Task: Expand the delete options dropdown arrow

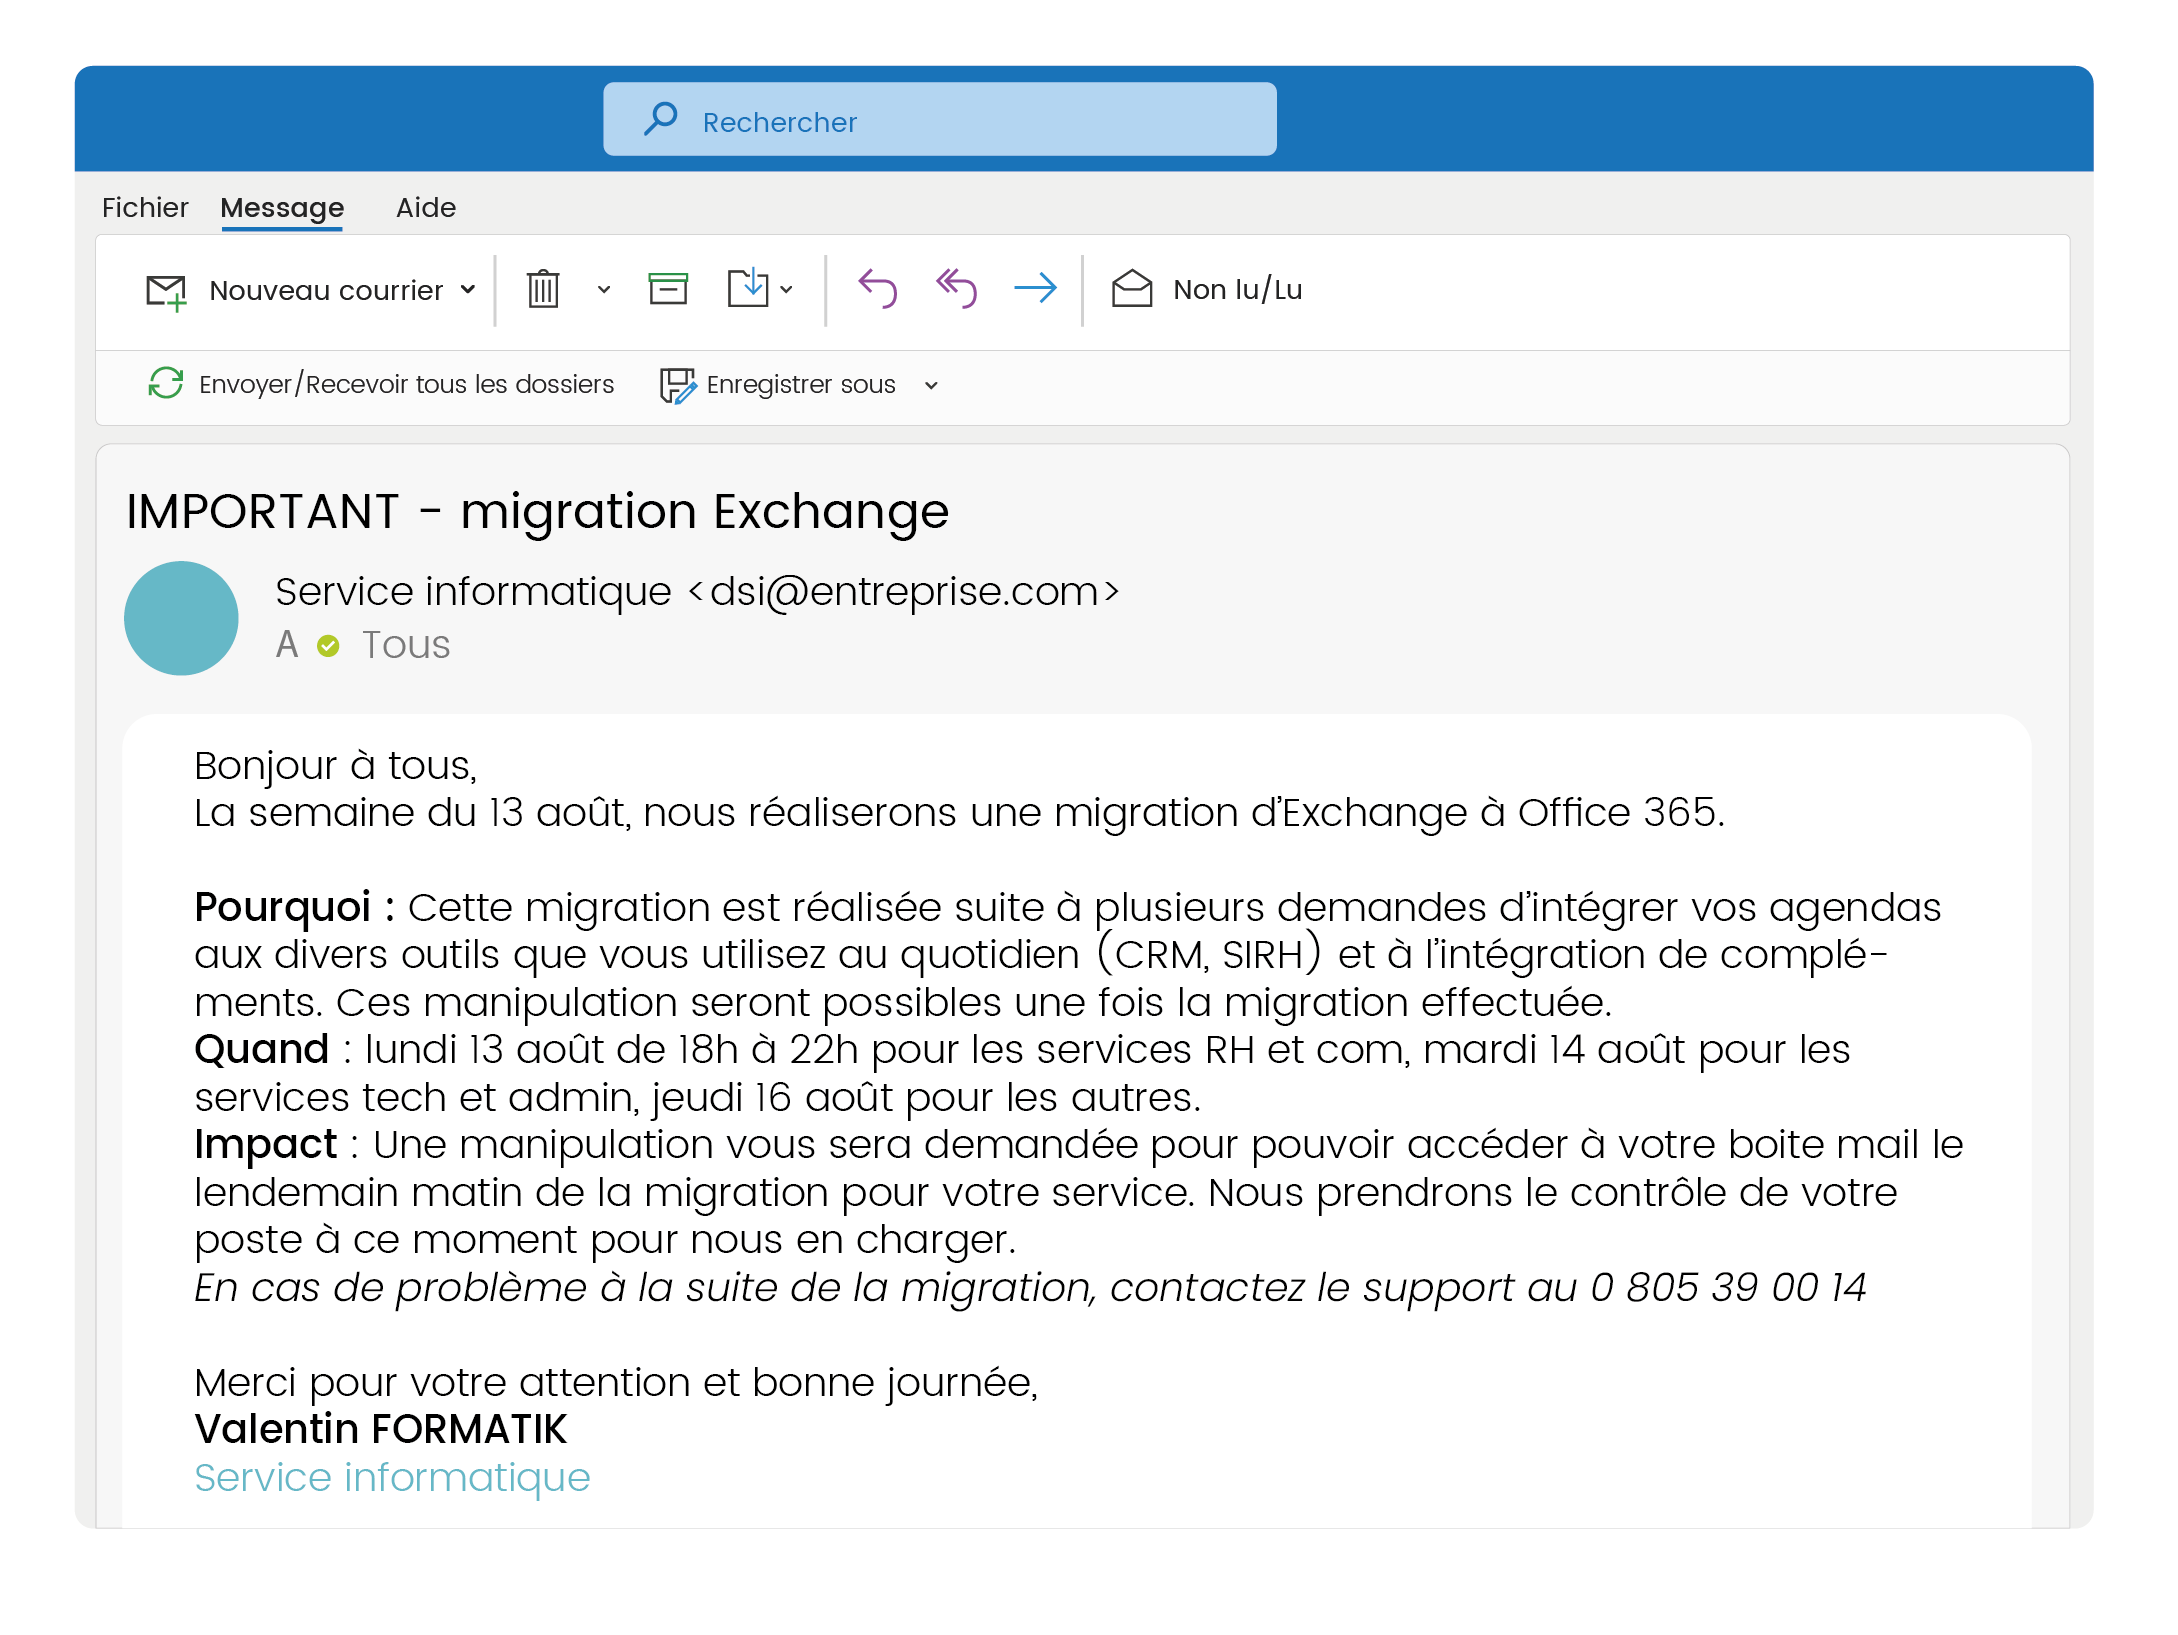Action: (604, 290)
